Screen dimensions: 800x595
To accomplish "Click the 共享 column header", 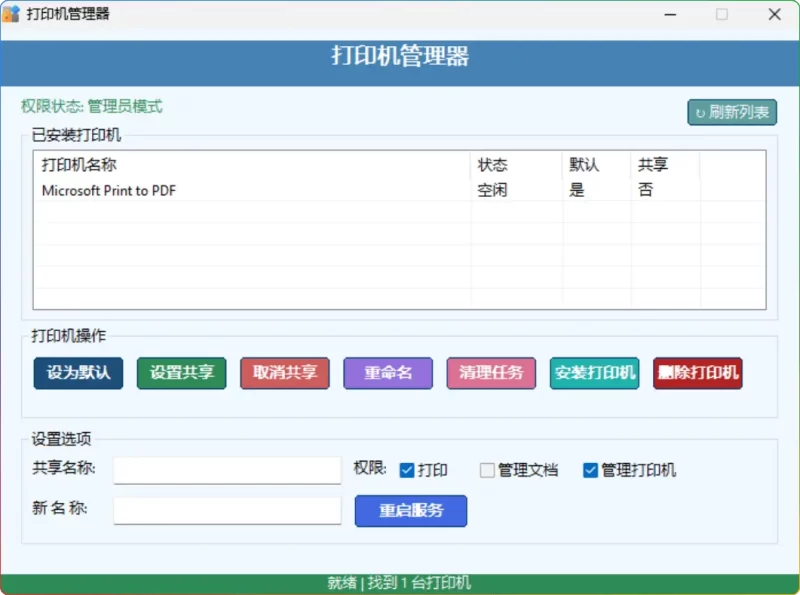I will coord(653,165).
